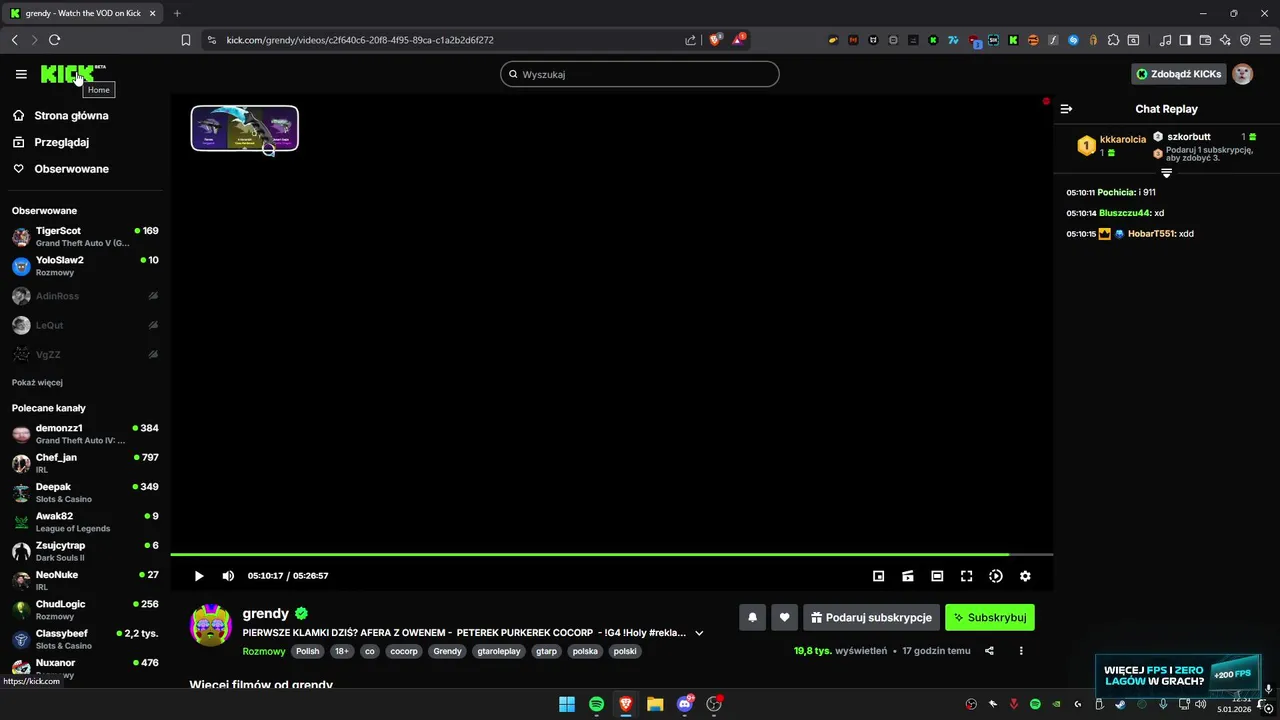Screen dimensions: 1280x720
Task: Go back in browser
Action: [14, 40]
